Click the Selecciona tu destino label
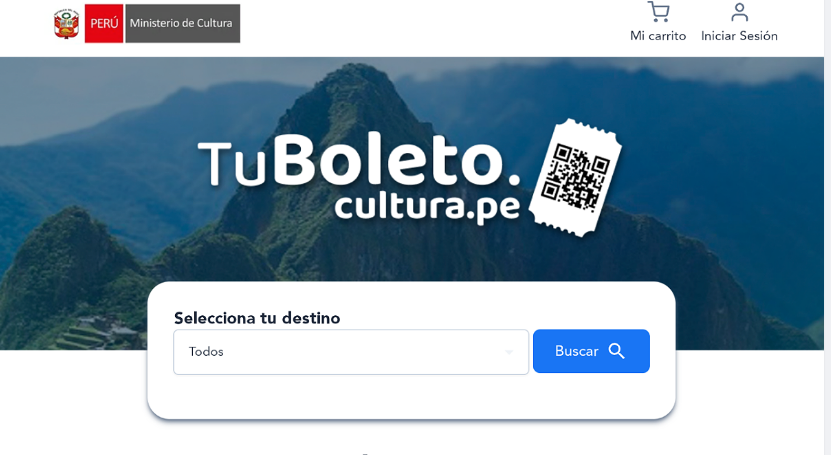Screen dimensions: 831x455 point(257,318)
